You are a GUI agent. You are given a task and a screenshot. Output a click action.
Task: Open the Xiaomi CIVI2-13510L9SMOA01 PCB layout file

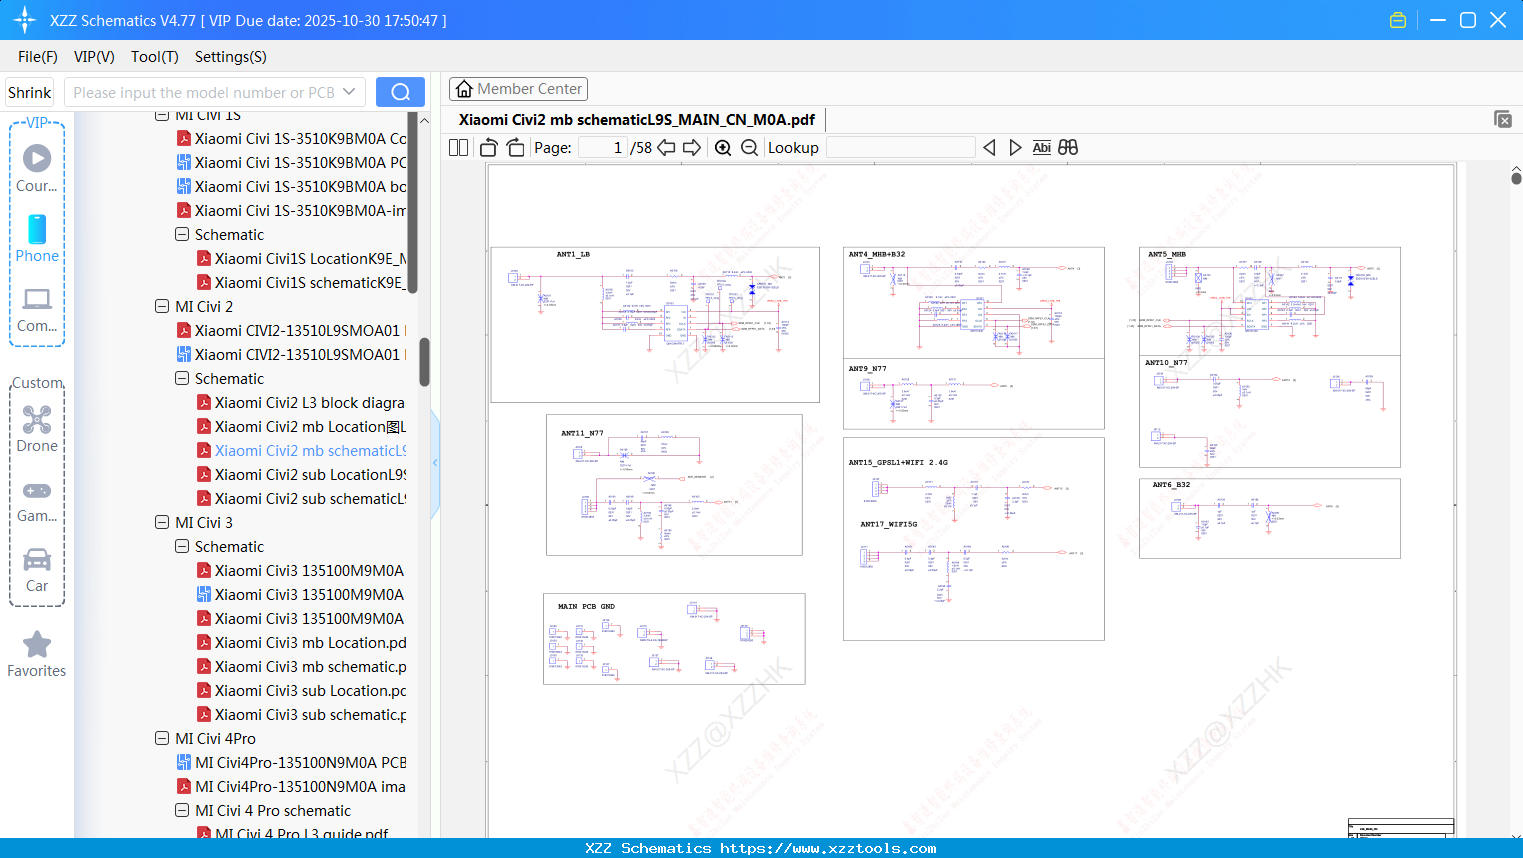point(292,354)
